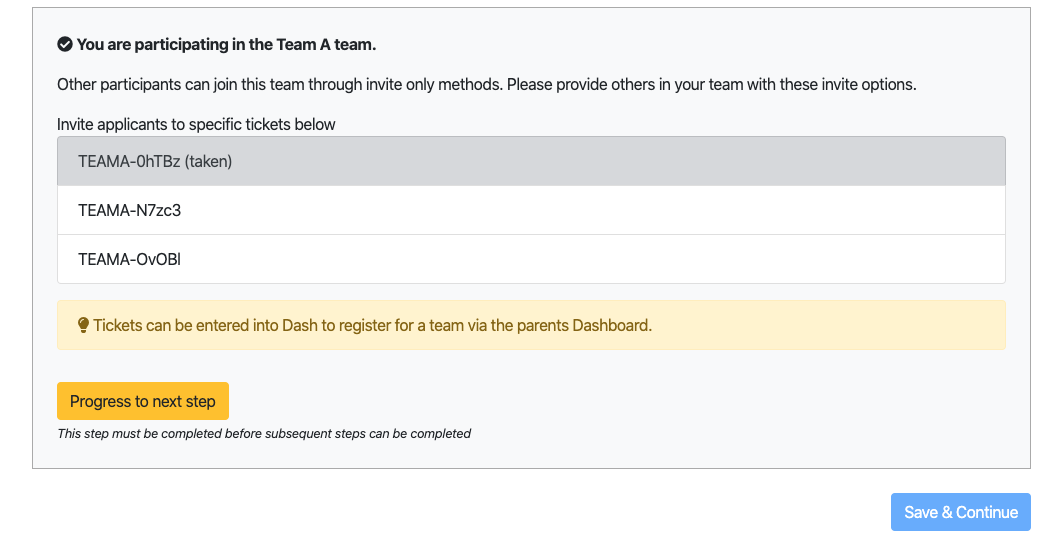Click the "You are participating in the Team A team" heading
The height and width of the screenshot is (537, 1043).
226,45
